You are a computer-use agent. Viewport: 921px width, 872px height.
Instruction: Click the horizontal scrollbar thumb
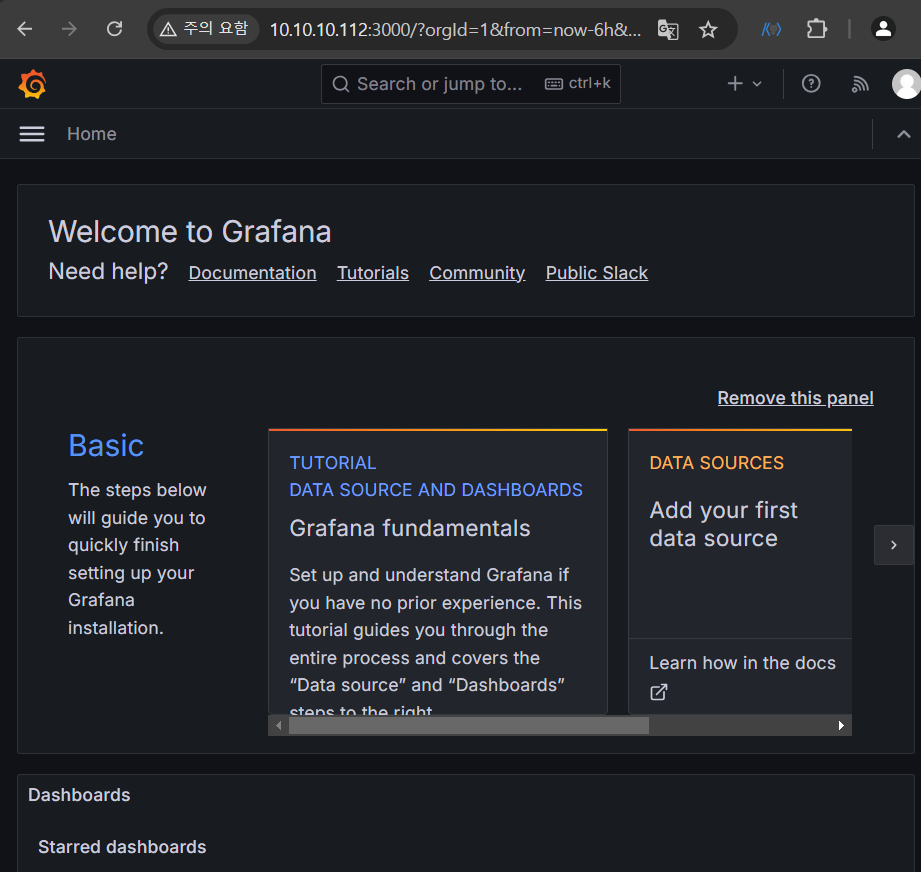(469, 726)
